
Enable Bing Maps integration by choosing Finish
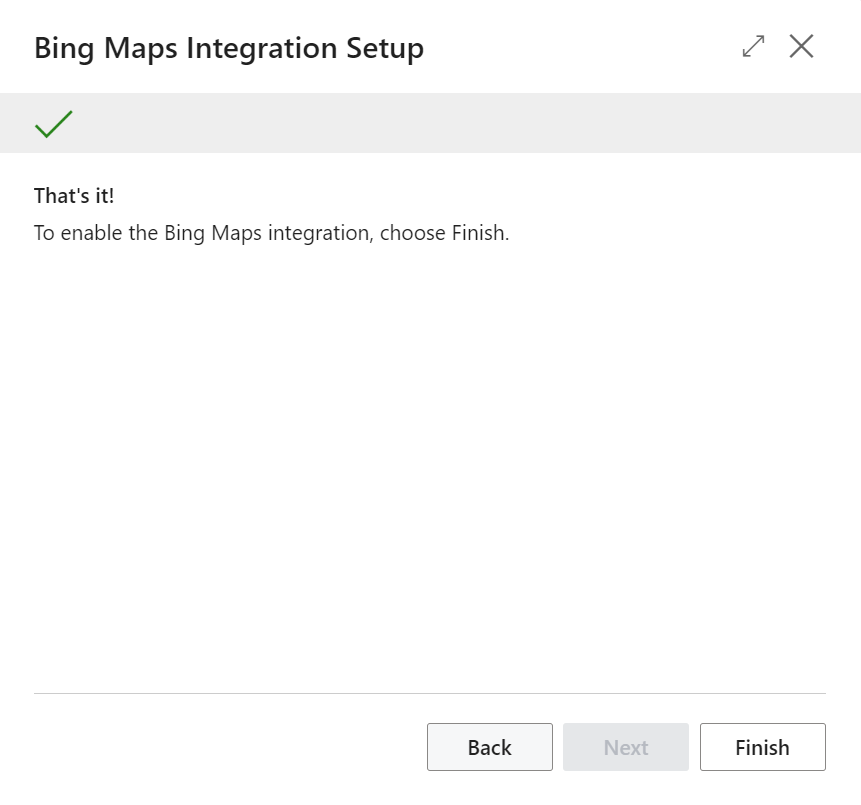coord(762,747)
